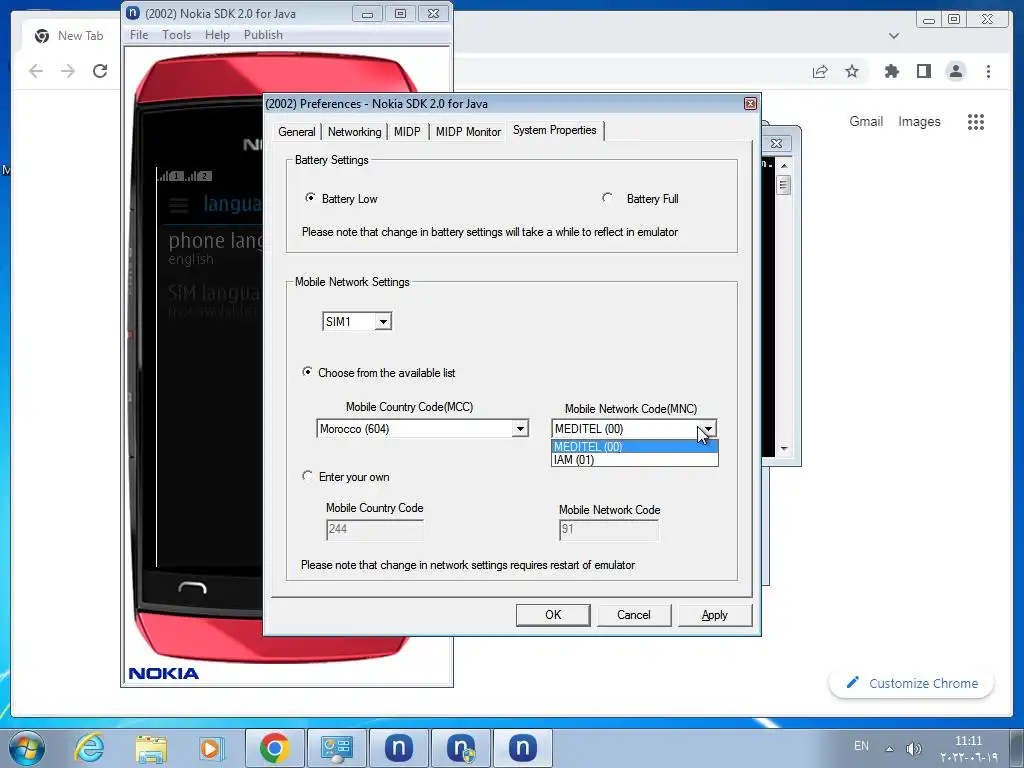
Task: Click the Customize Chrome button
Action: pos(912,683)
